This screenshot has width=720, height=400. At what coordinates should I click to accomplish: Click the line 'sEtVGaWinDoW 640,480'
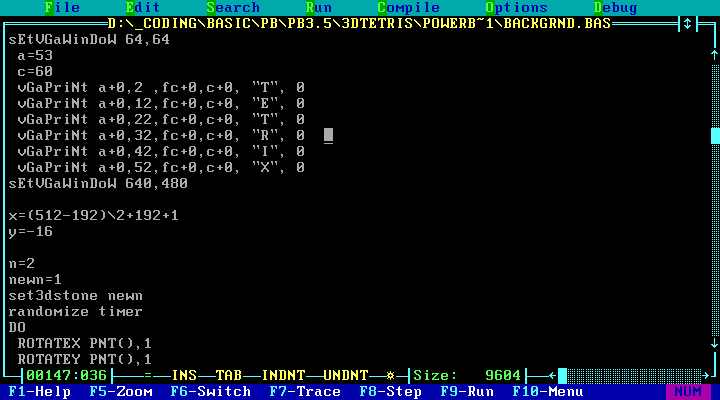coord(98,184)
